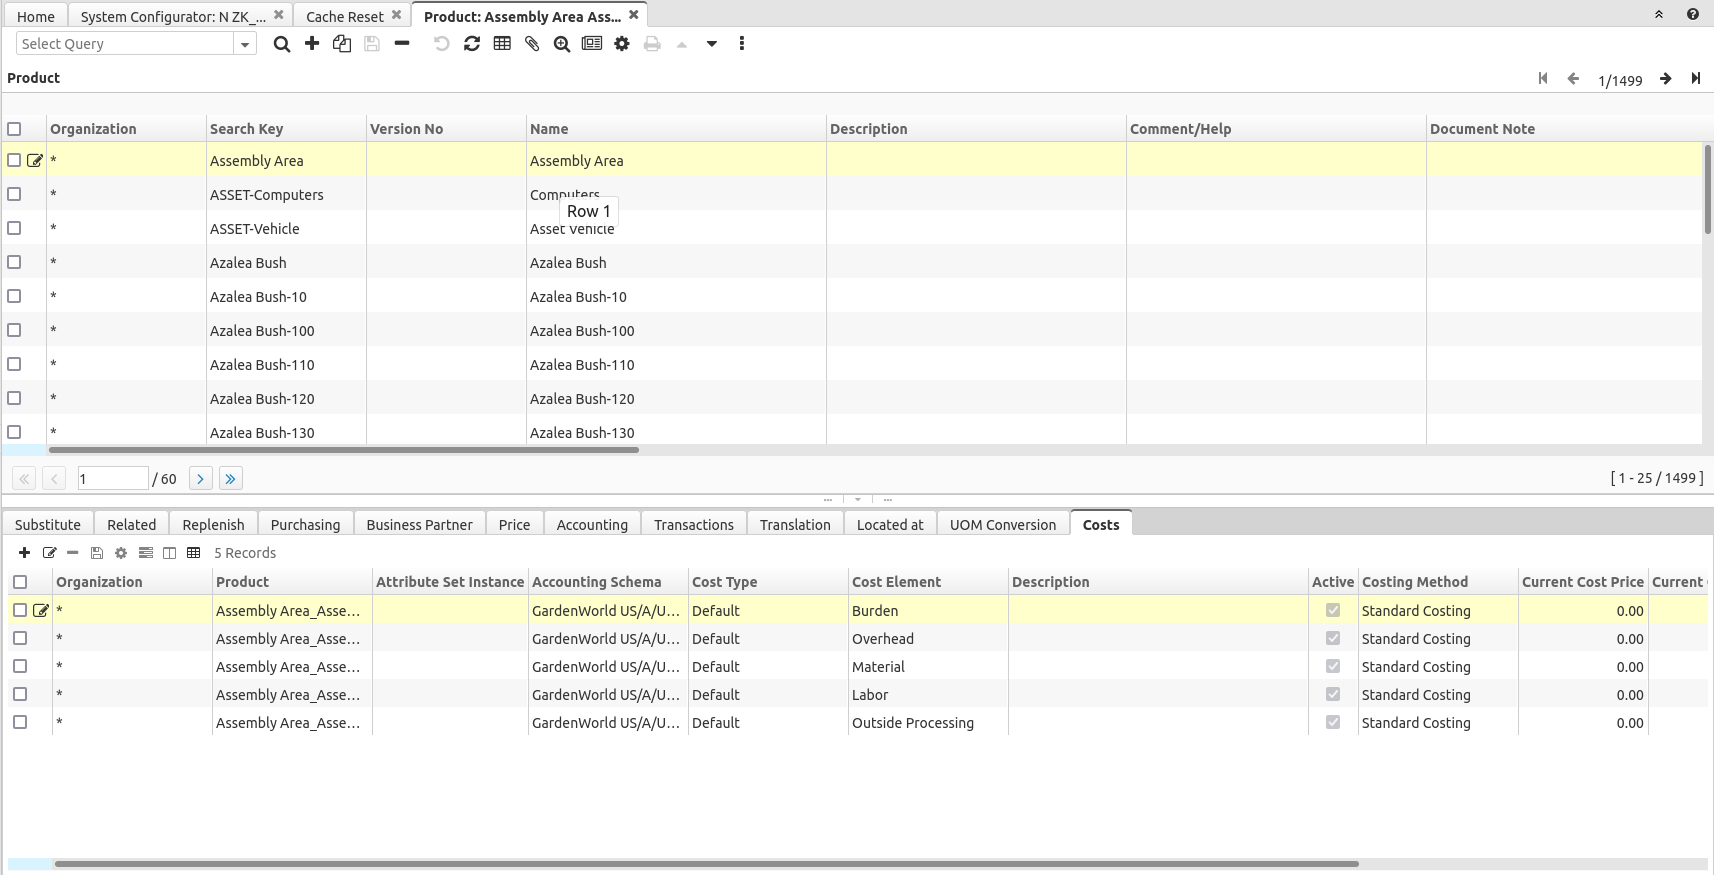Click the Find Record magnifier icon
The width and height of the screenshot is (1714, 875).
point(282,44)
